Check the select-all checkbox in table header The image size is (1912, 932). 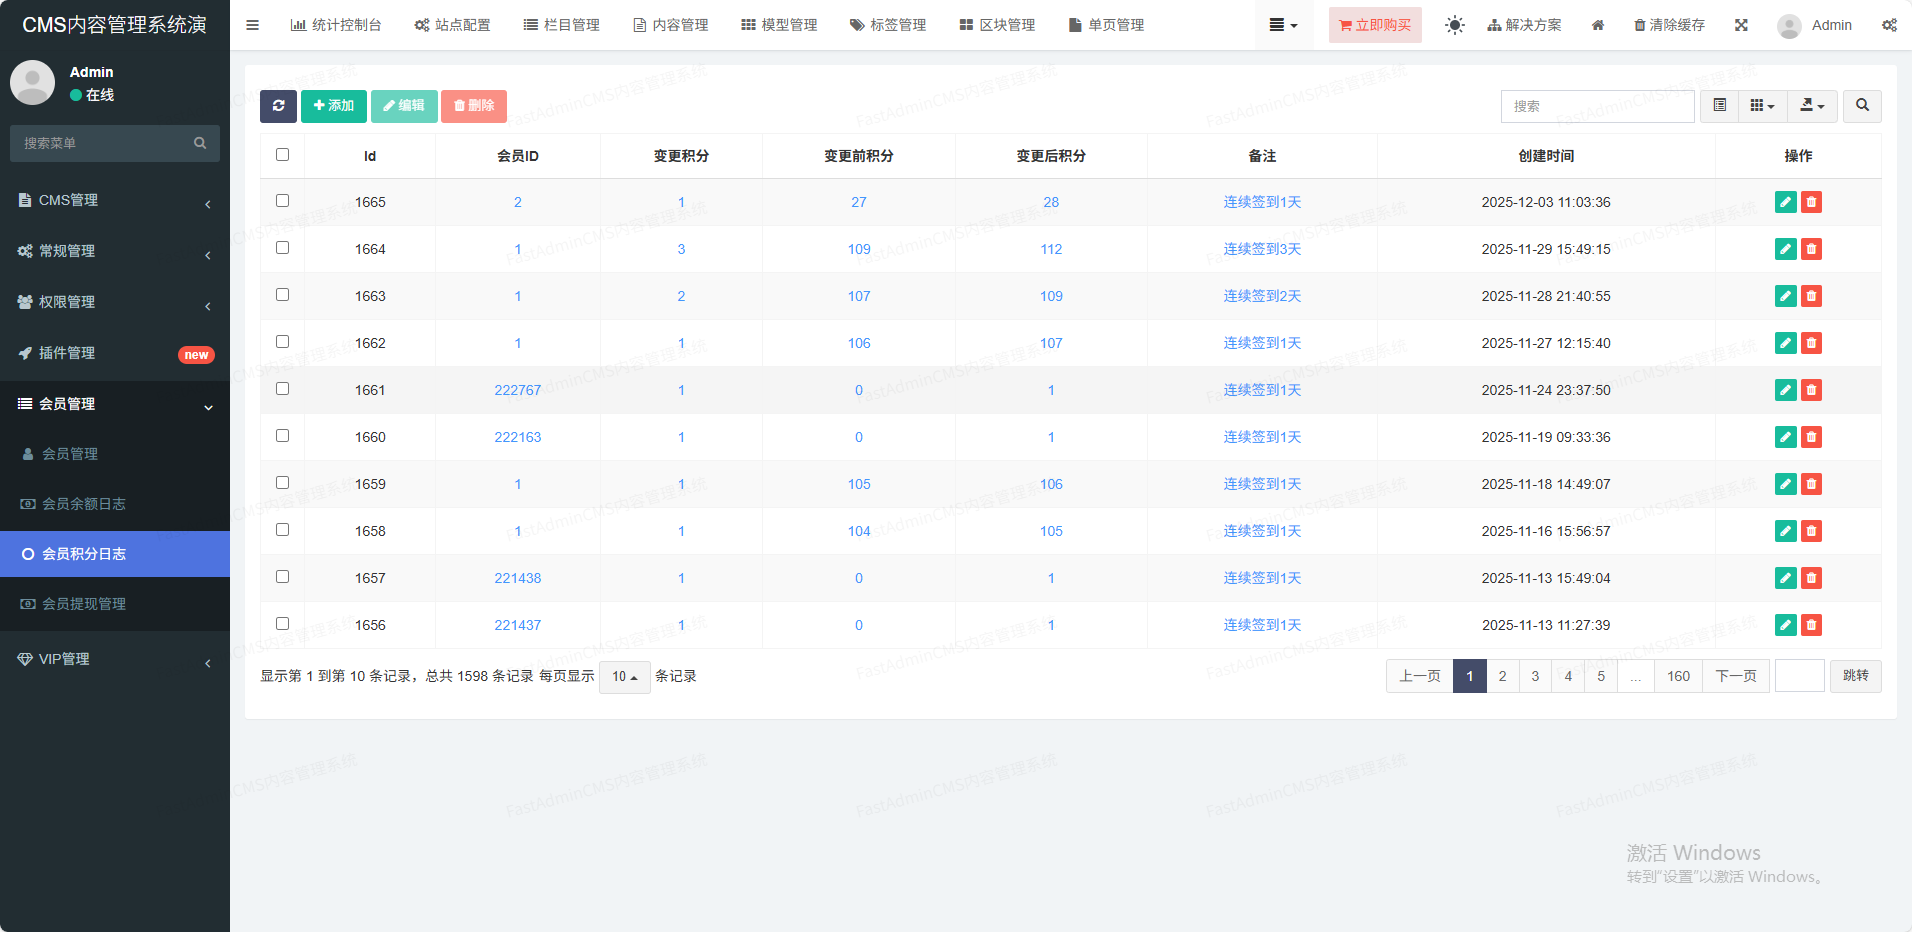282,155
